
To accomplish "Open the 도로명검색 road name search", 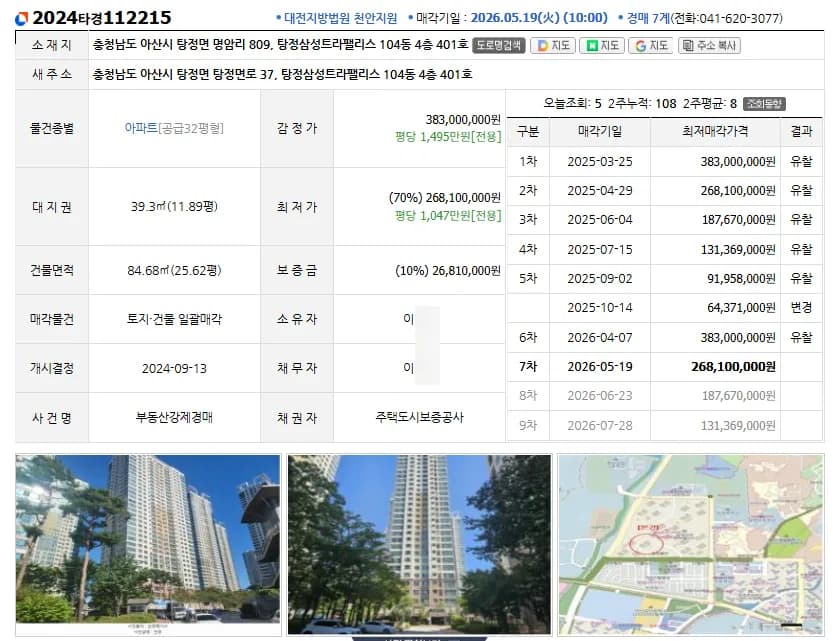I will coord(498,46).
